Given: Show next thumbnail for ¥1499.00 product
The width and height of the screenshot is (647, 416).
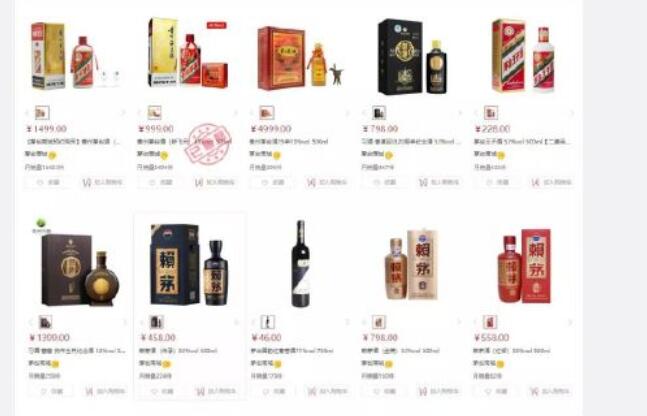Looking at the screenshot, I should 123,113.
